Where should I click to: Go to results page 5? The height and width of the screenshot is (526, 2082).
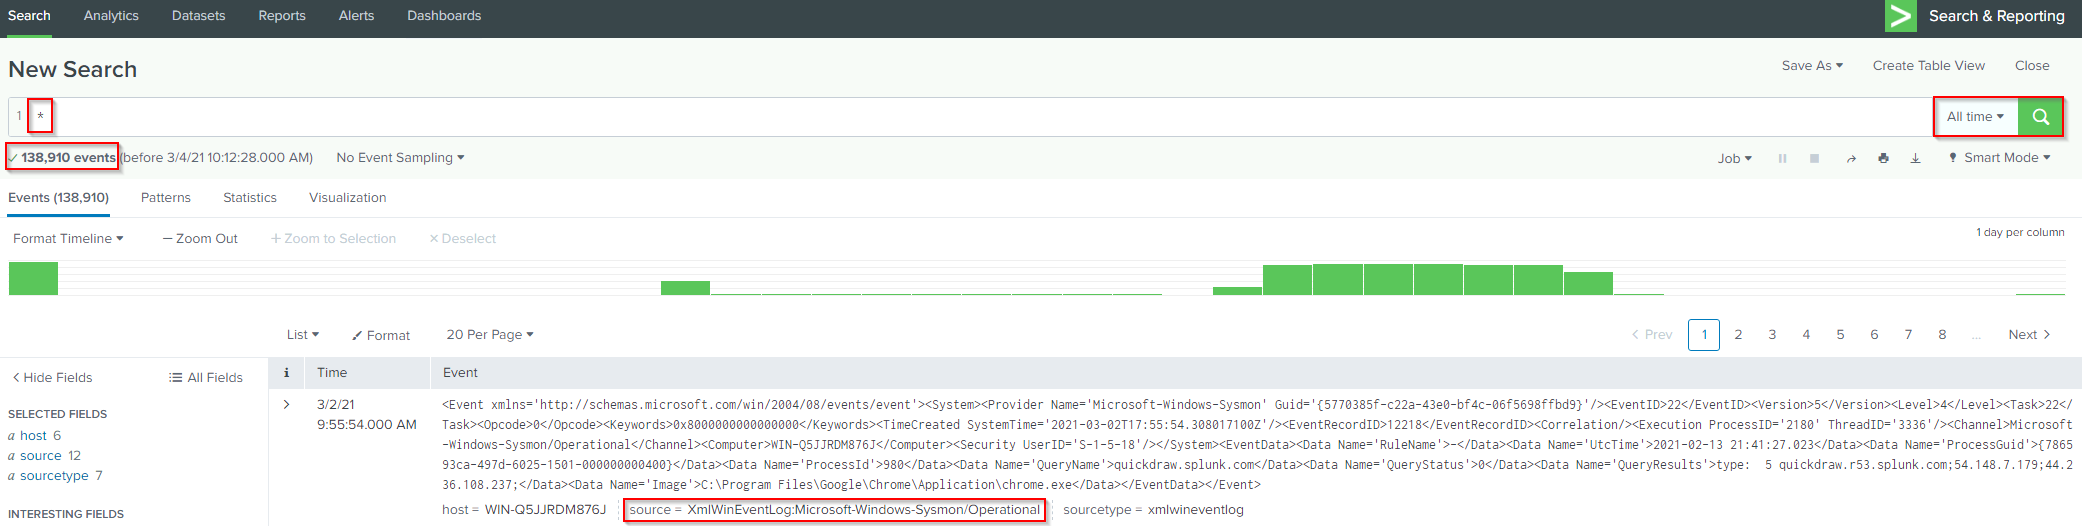(x=1840, y=335)
